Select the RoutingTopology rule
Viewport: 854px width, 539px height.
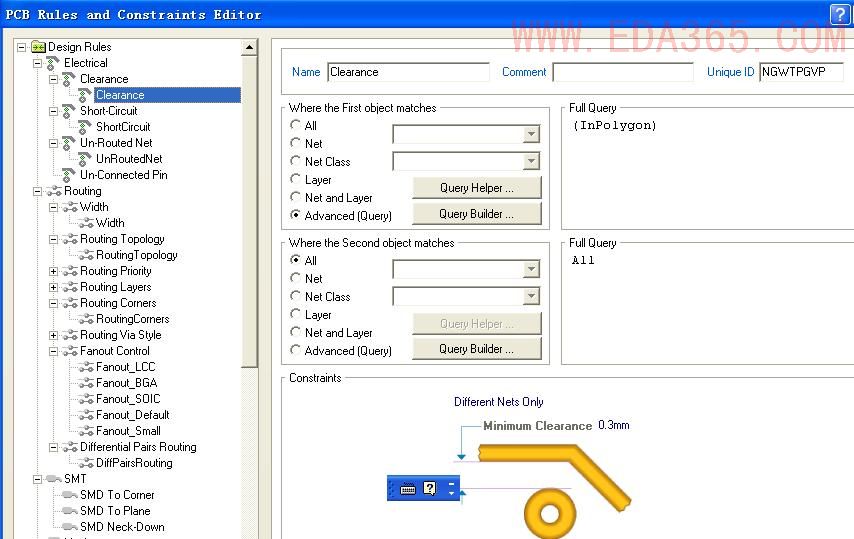click(137, 255)
